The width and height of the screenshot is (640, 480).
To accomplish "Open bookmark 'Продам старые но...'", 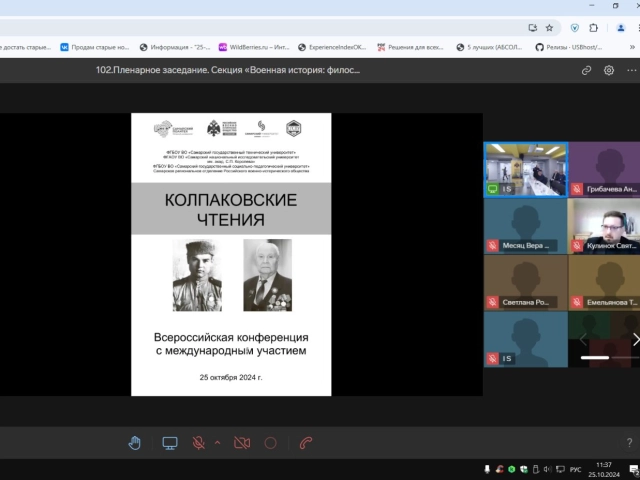I will click(x=95, y=47).
